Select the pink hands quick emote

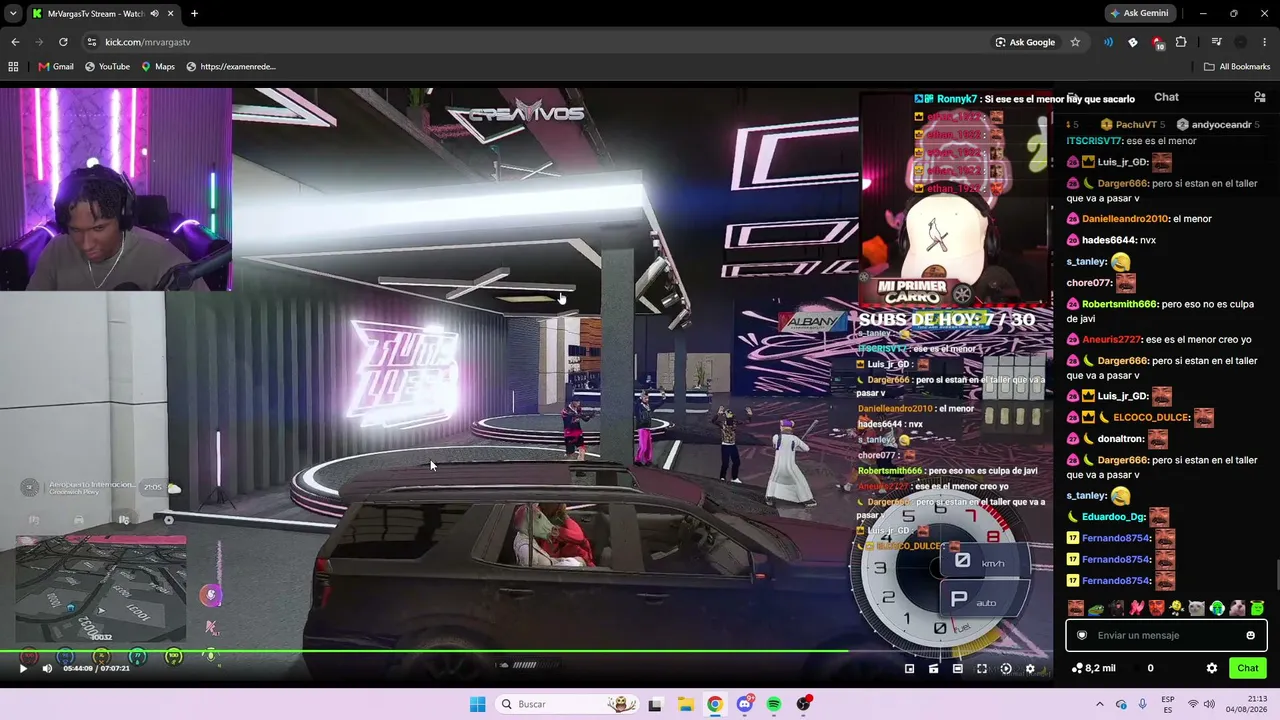pyautogui.click(x=1136, y=608)
